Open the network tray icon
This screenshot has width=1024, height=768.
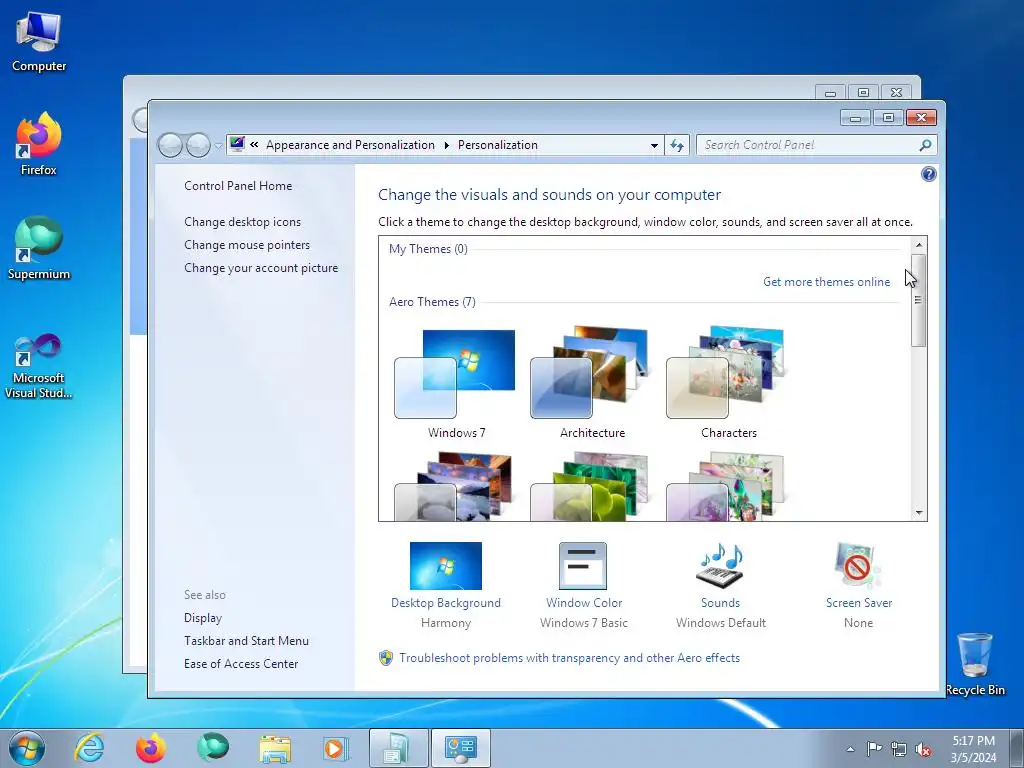[899, 749]
